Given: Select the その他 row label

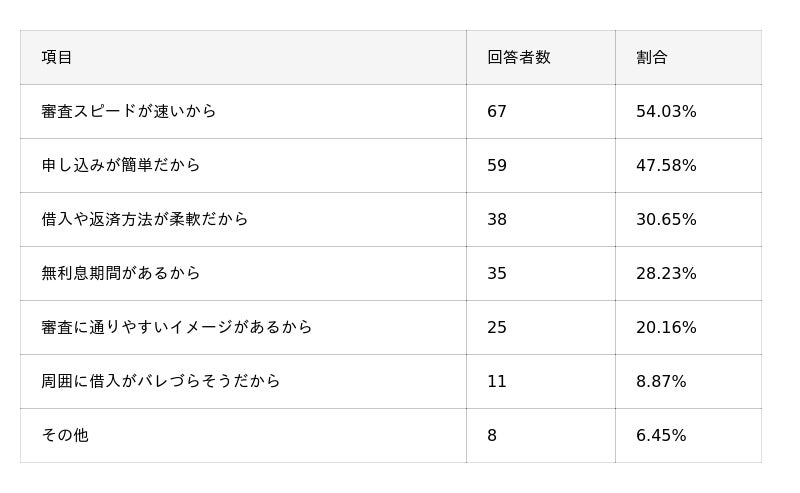Looking at the screenshot, I should click(65, 436).
